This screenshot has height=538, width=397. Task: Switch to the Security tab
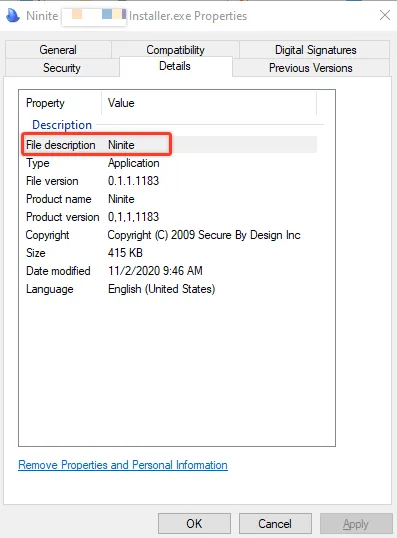(62, 68)
